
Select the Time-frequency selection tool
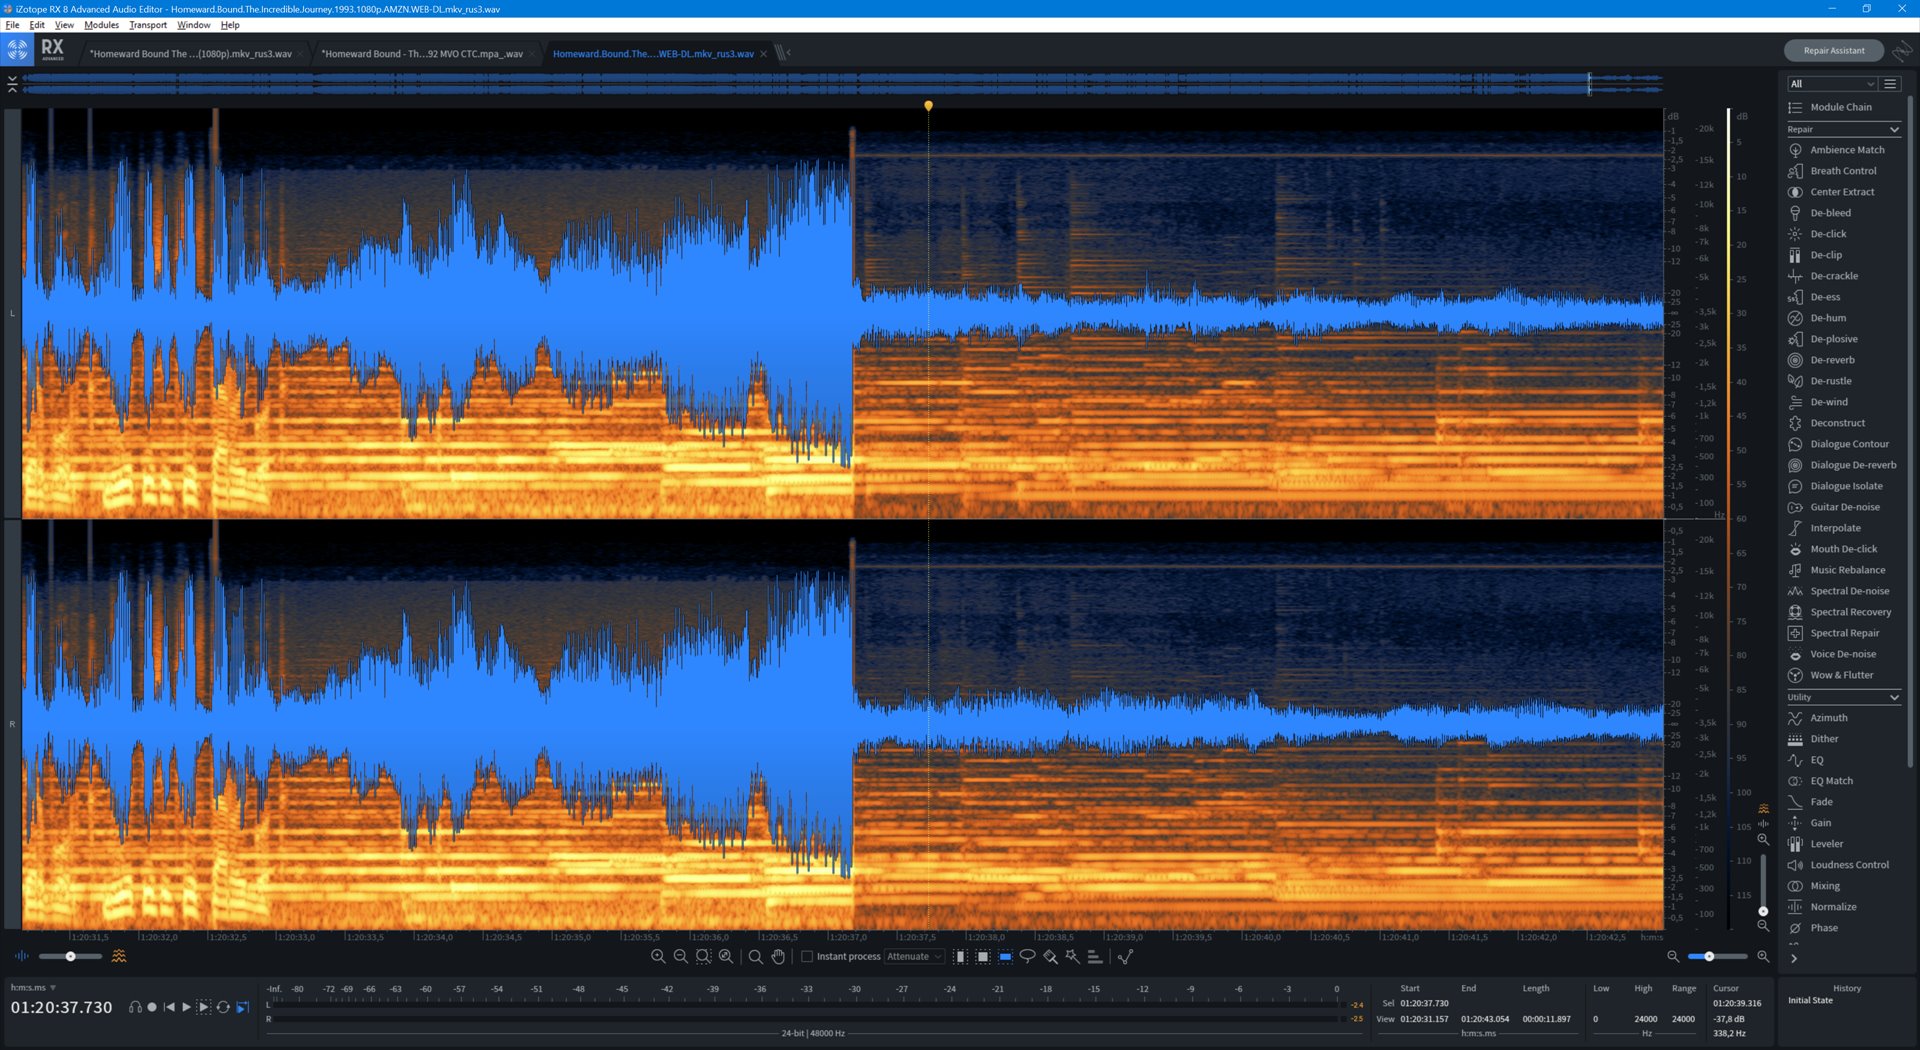983,957
